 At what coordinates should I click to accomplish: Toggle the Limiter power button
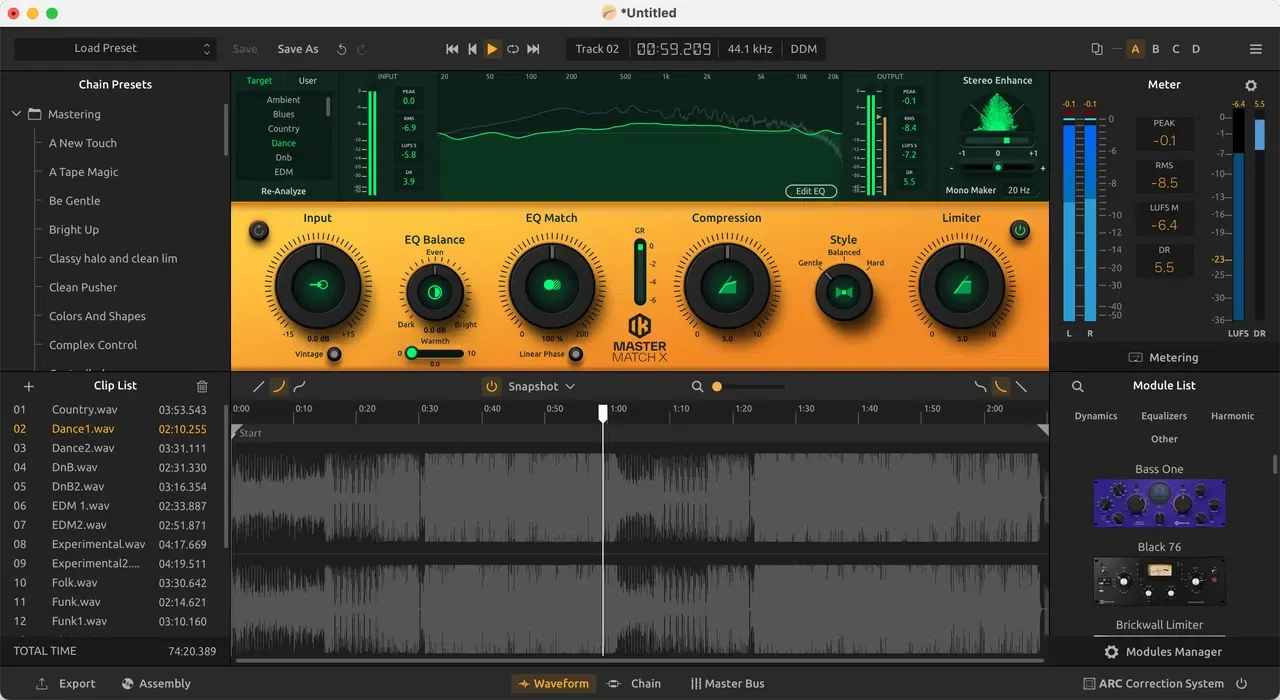[x=1019, y=230]
